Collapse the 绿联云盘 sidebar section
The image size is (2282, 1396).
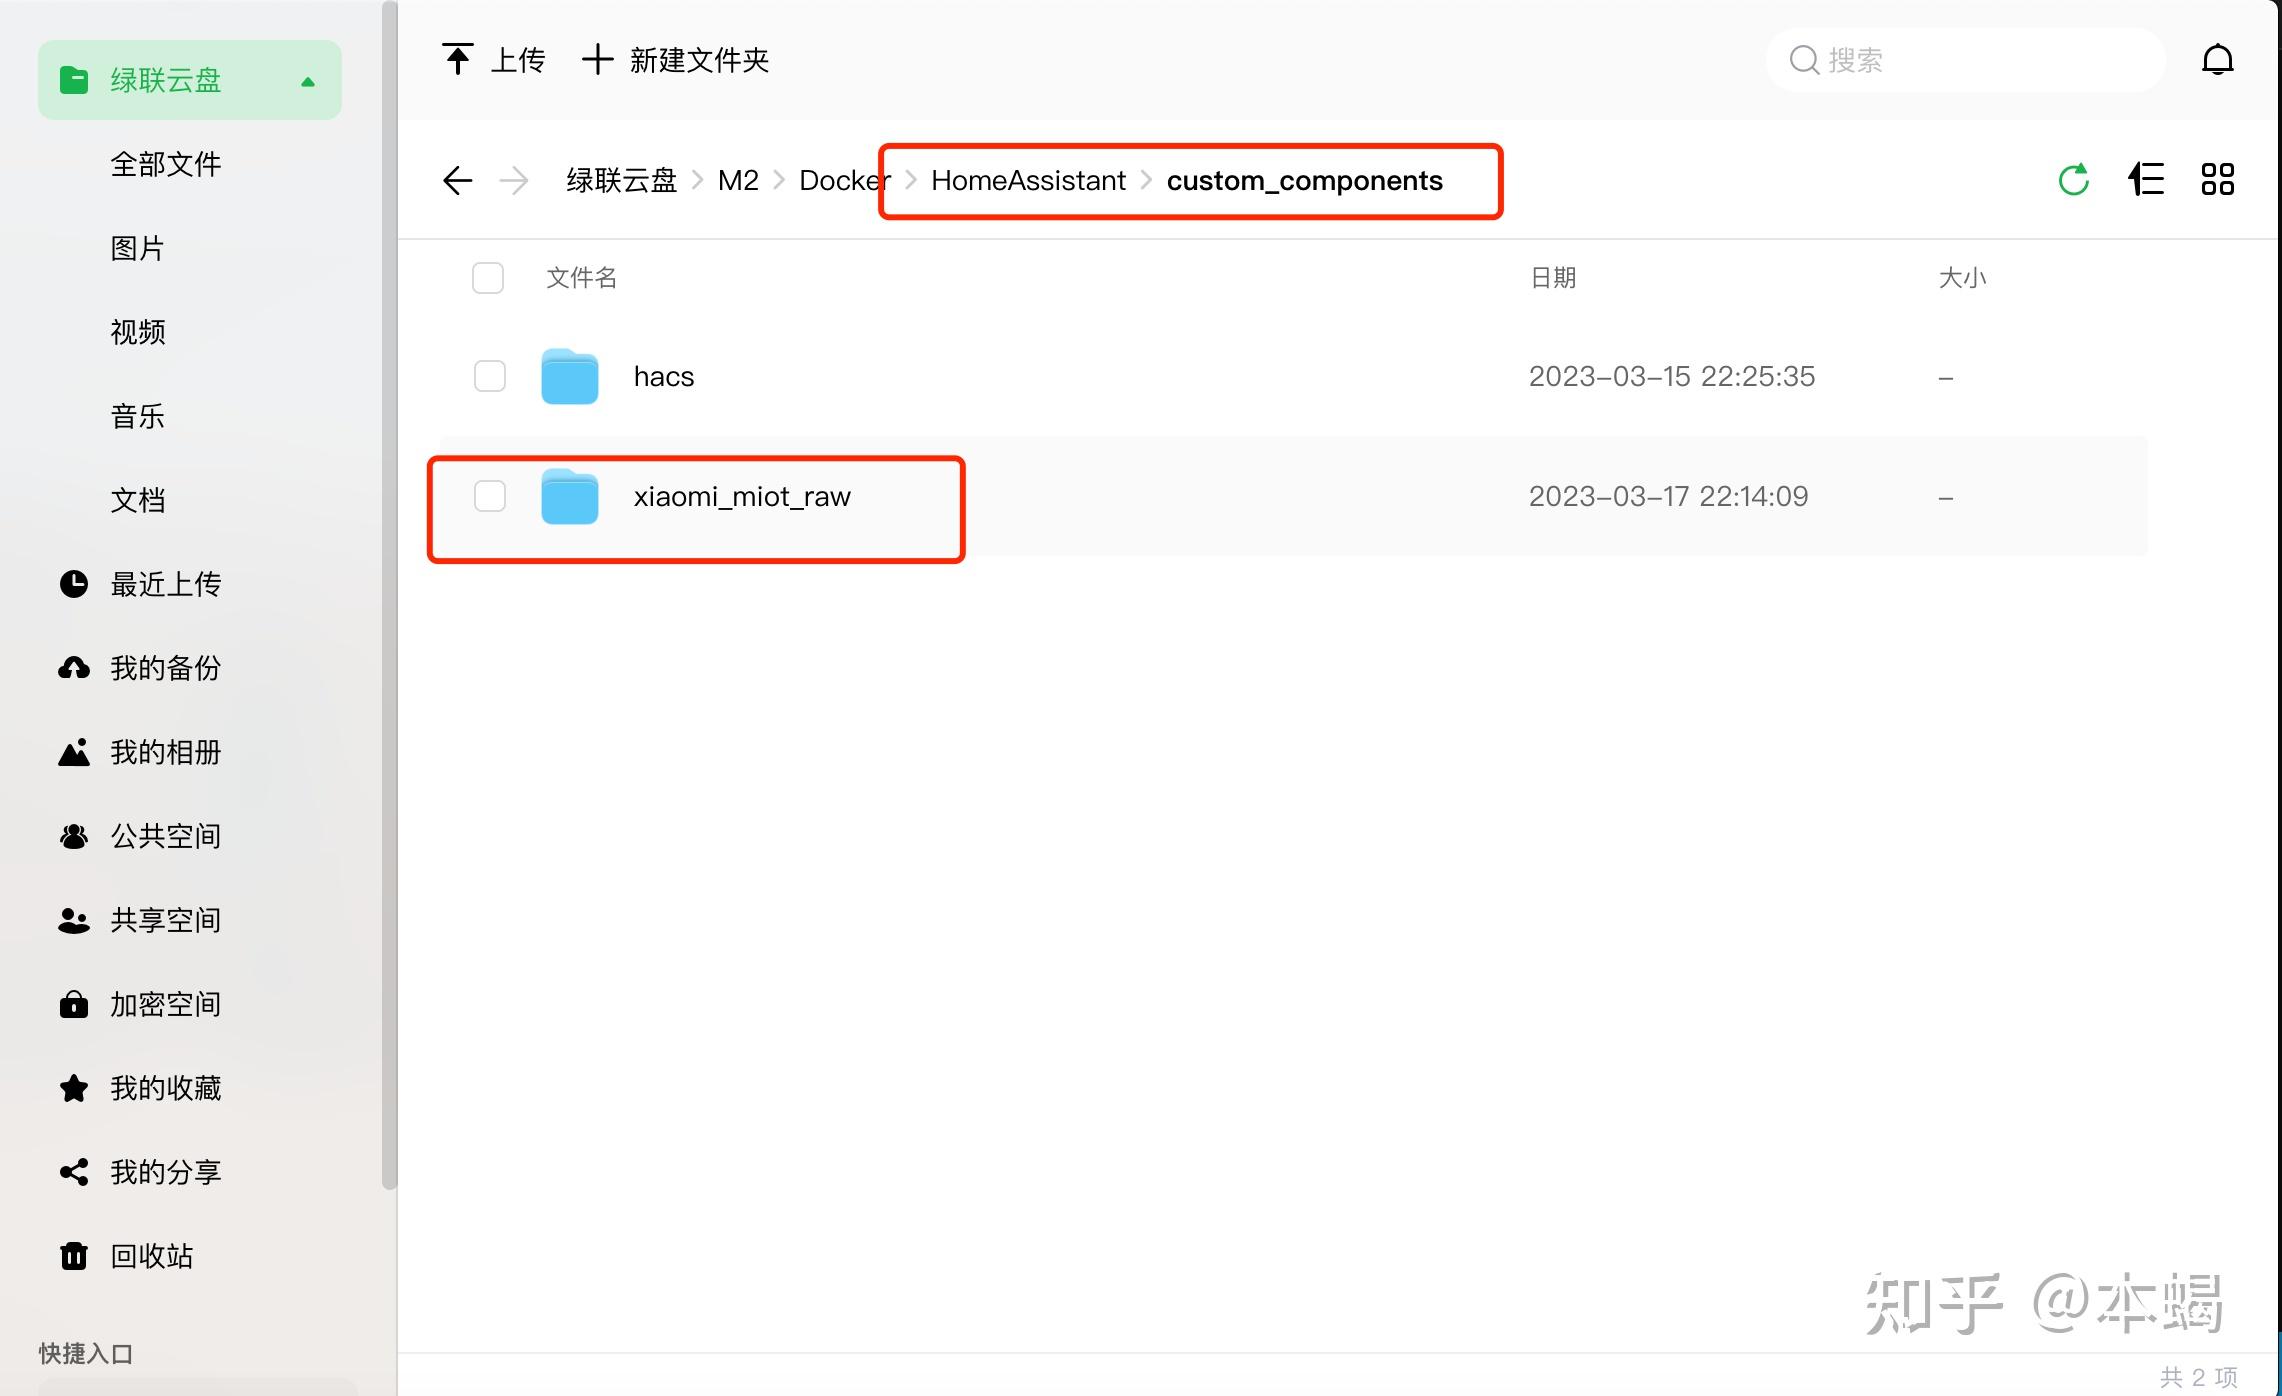[308, 80]
